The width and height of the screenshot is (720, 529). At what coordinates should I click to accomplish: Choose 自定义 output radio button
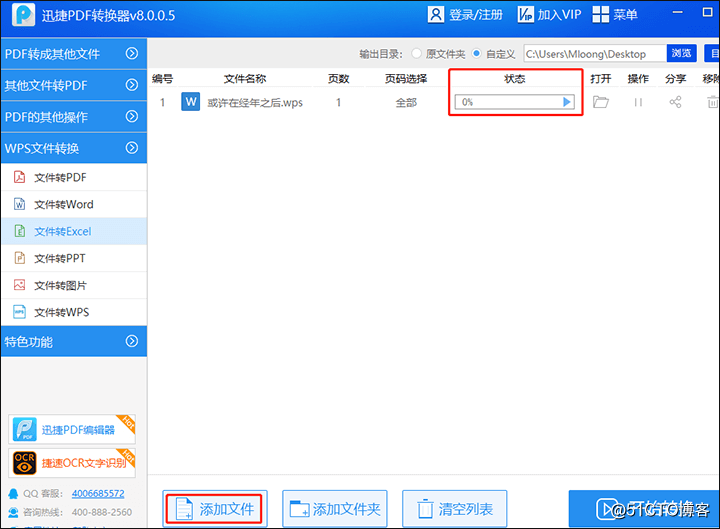[x=477, y=54]
